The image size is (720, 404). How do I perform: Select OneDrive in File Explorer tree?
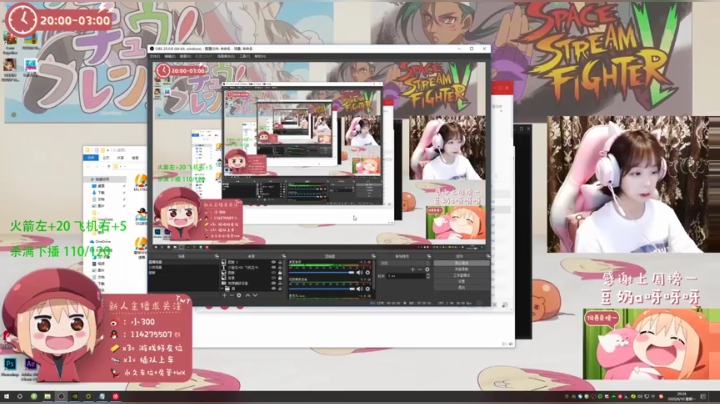(x=102, y=241)
